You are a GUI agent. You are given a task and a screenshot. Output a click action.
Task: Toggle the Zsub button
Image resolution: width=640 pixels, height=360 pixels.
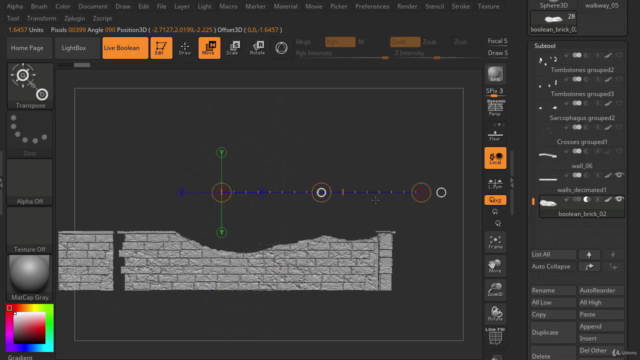[429, 42]
